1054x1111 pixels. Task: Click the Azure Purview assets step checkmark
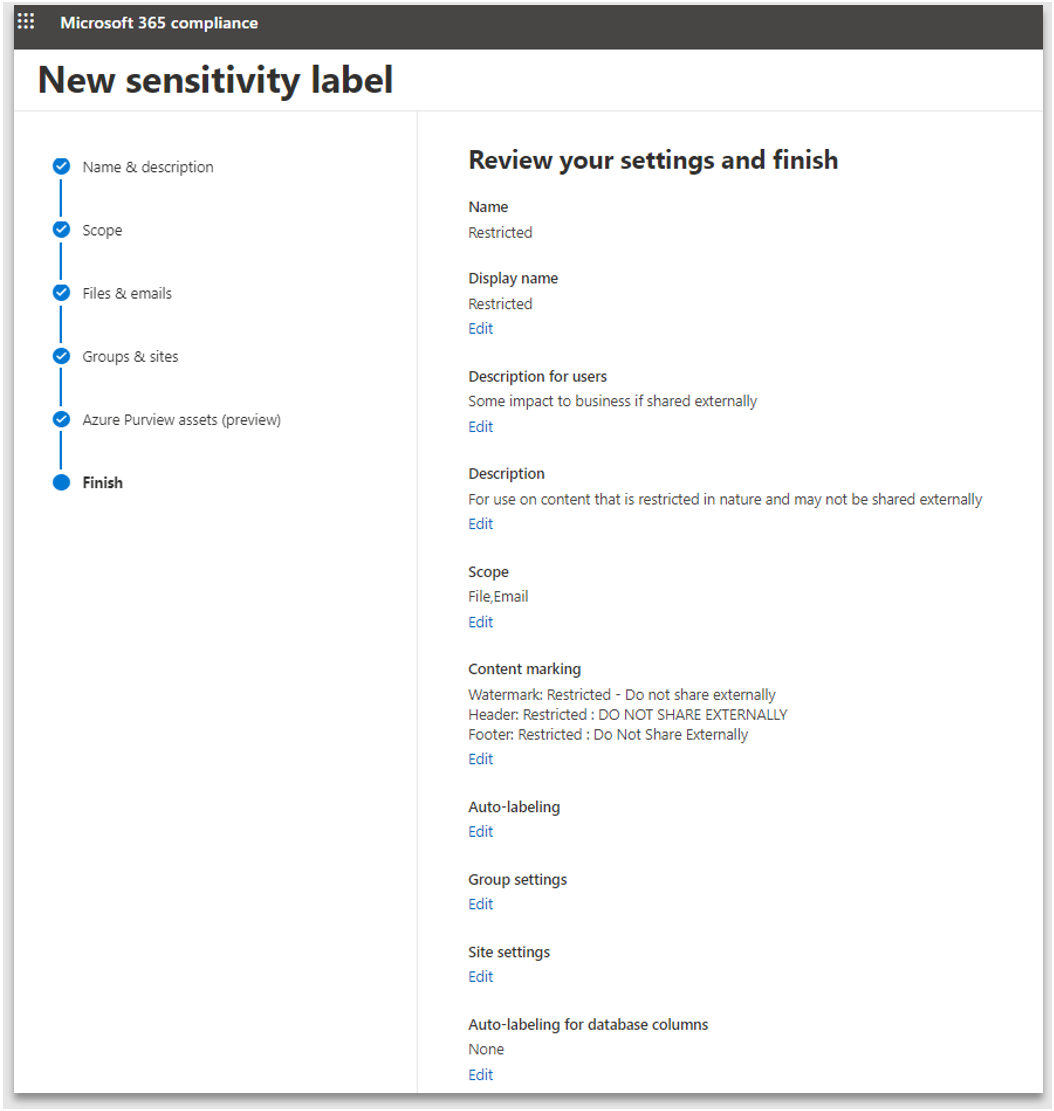point(61,419)
